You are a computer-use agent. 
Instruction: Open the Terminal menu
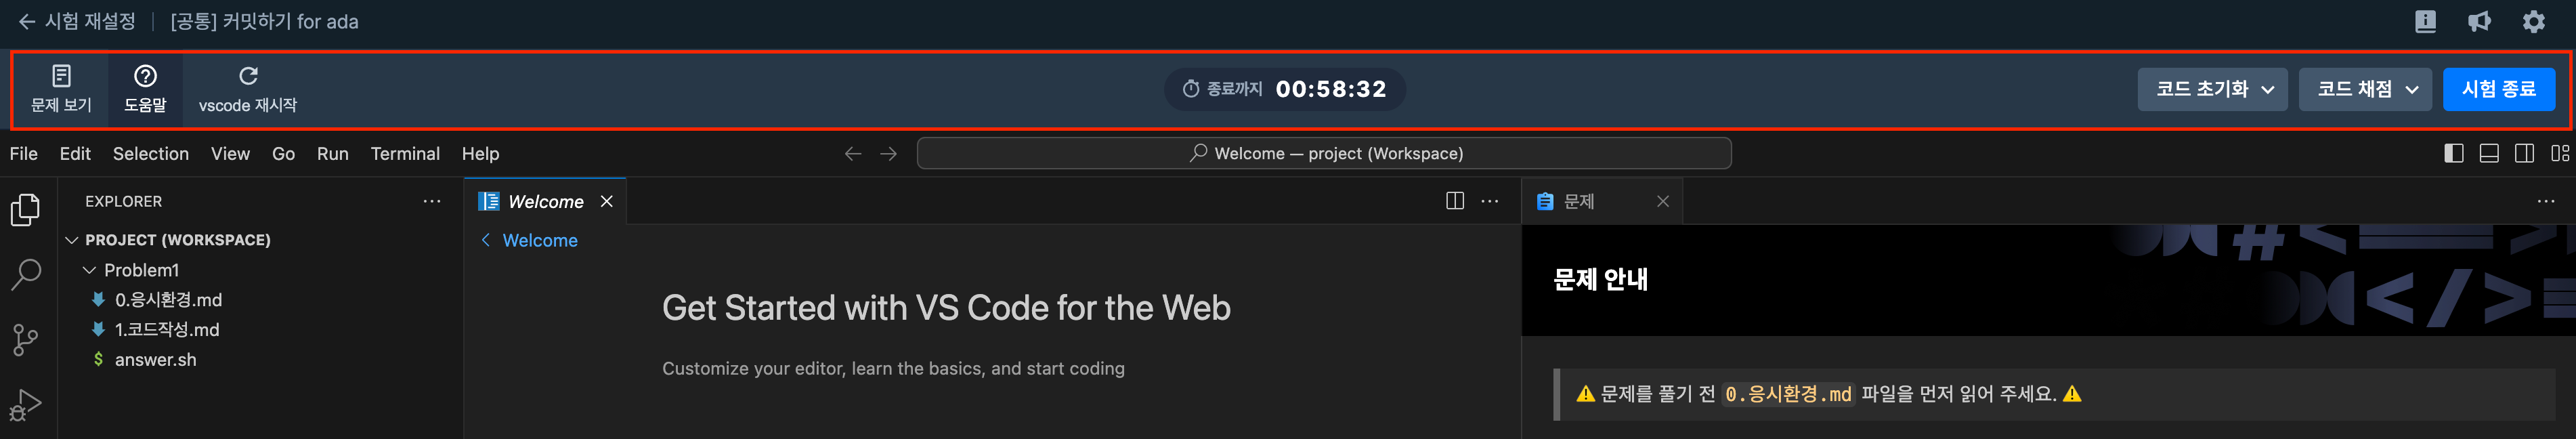405,153
